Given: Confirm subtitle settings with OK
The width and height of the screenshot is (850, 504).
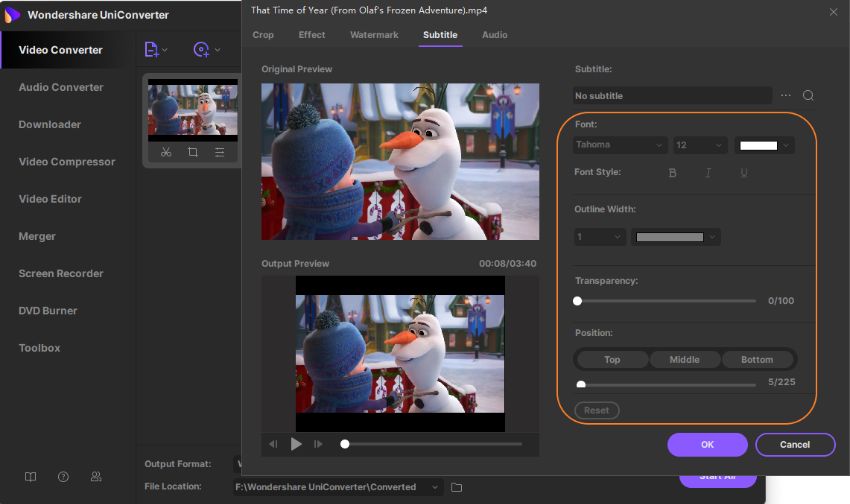Looking at the screenshot, I should point(707,444).
